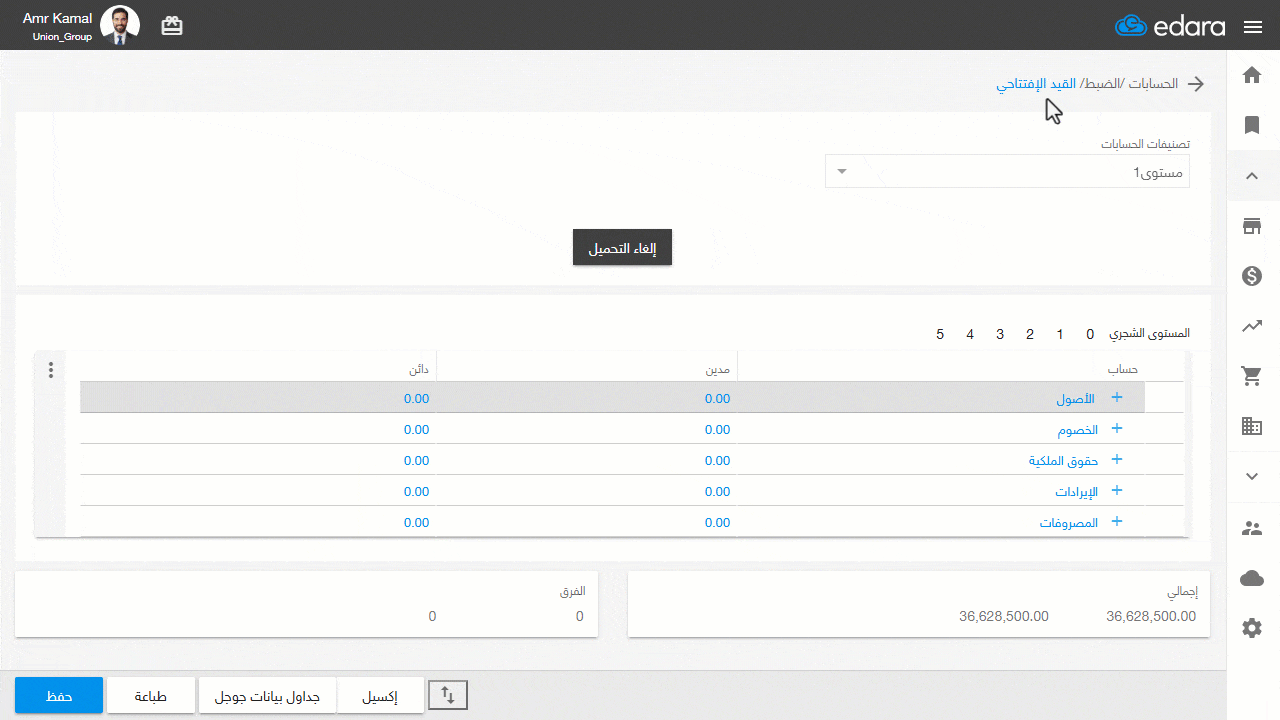1280x720 pixels.
Task: Click the up-down arrows sort button
Action: [448, 695]
